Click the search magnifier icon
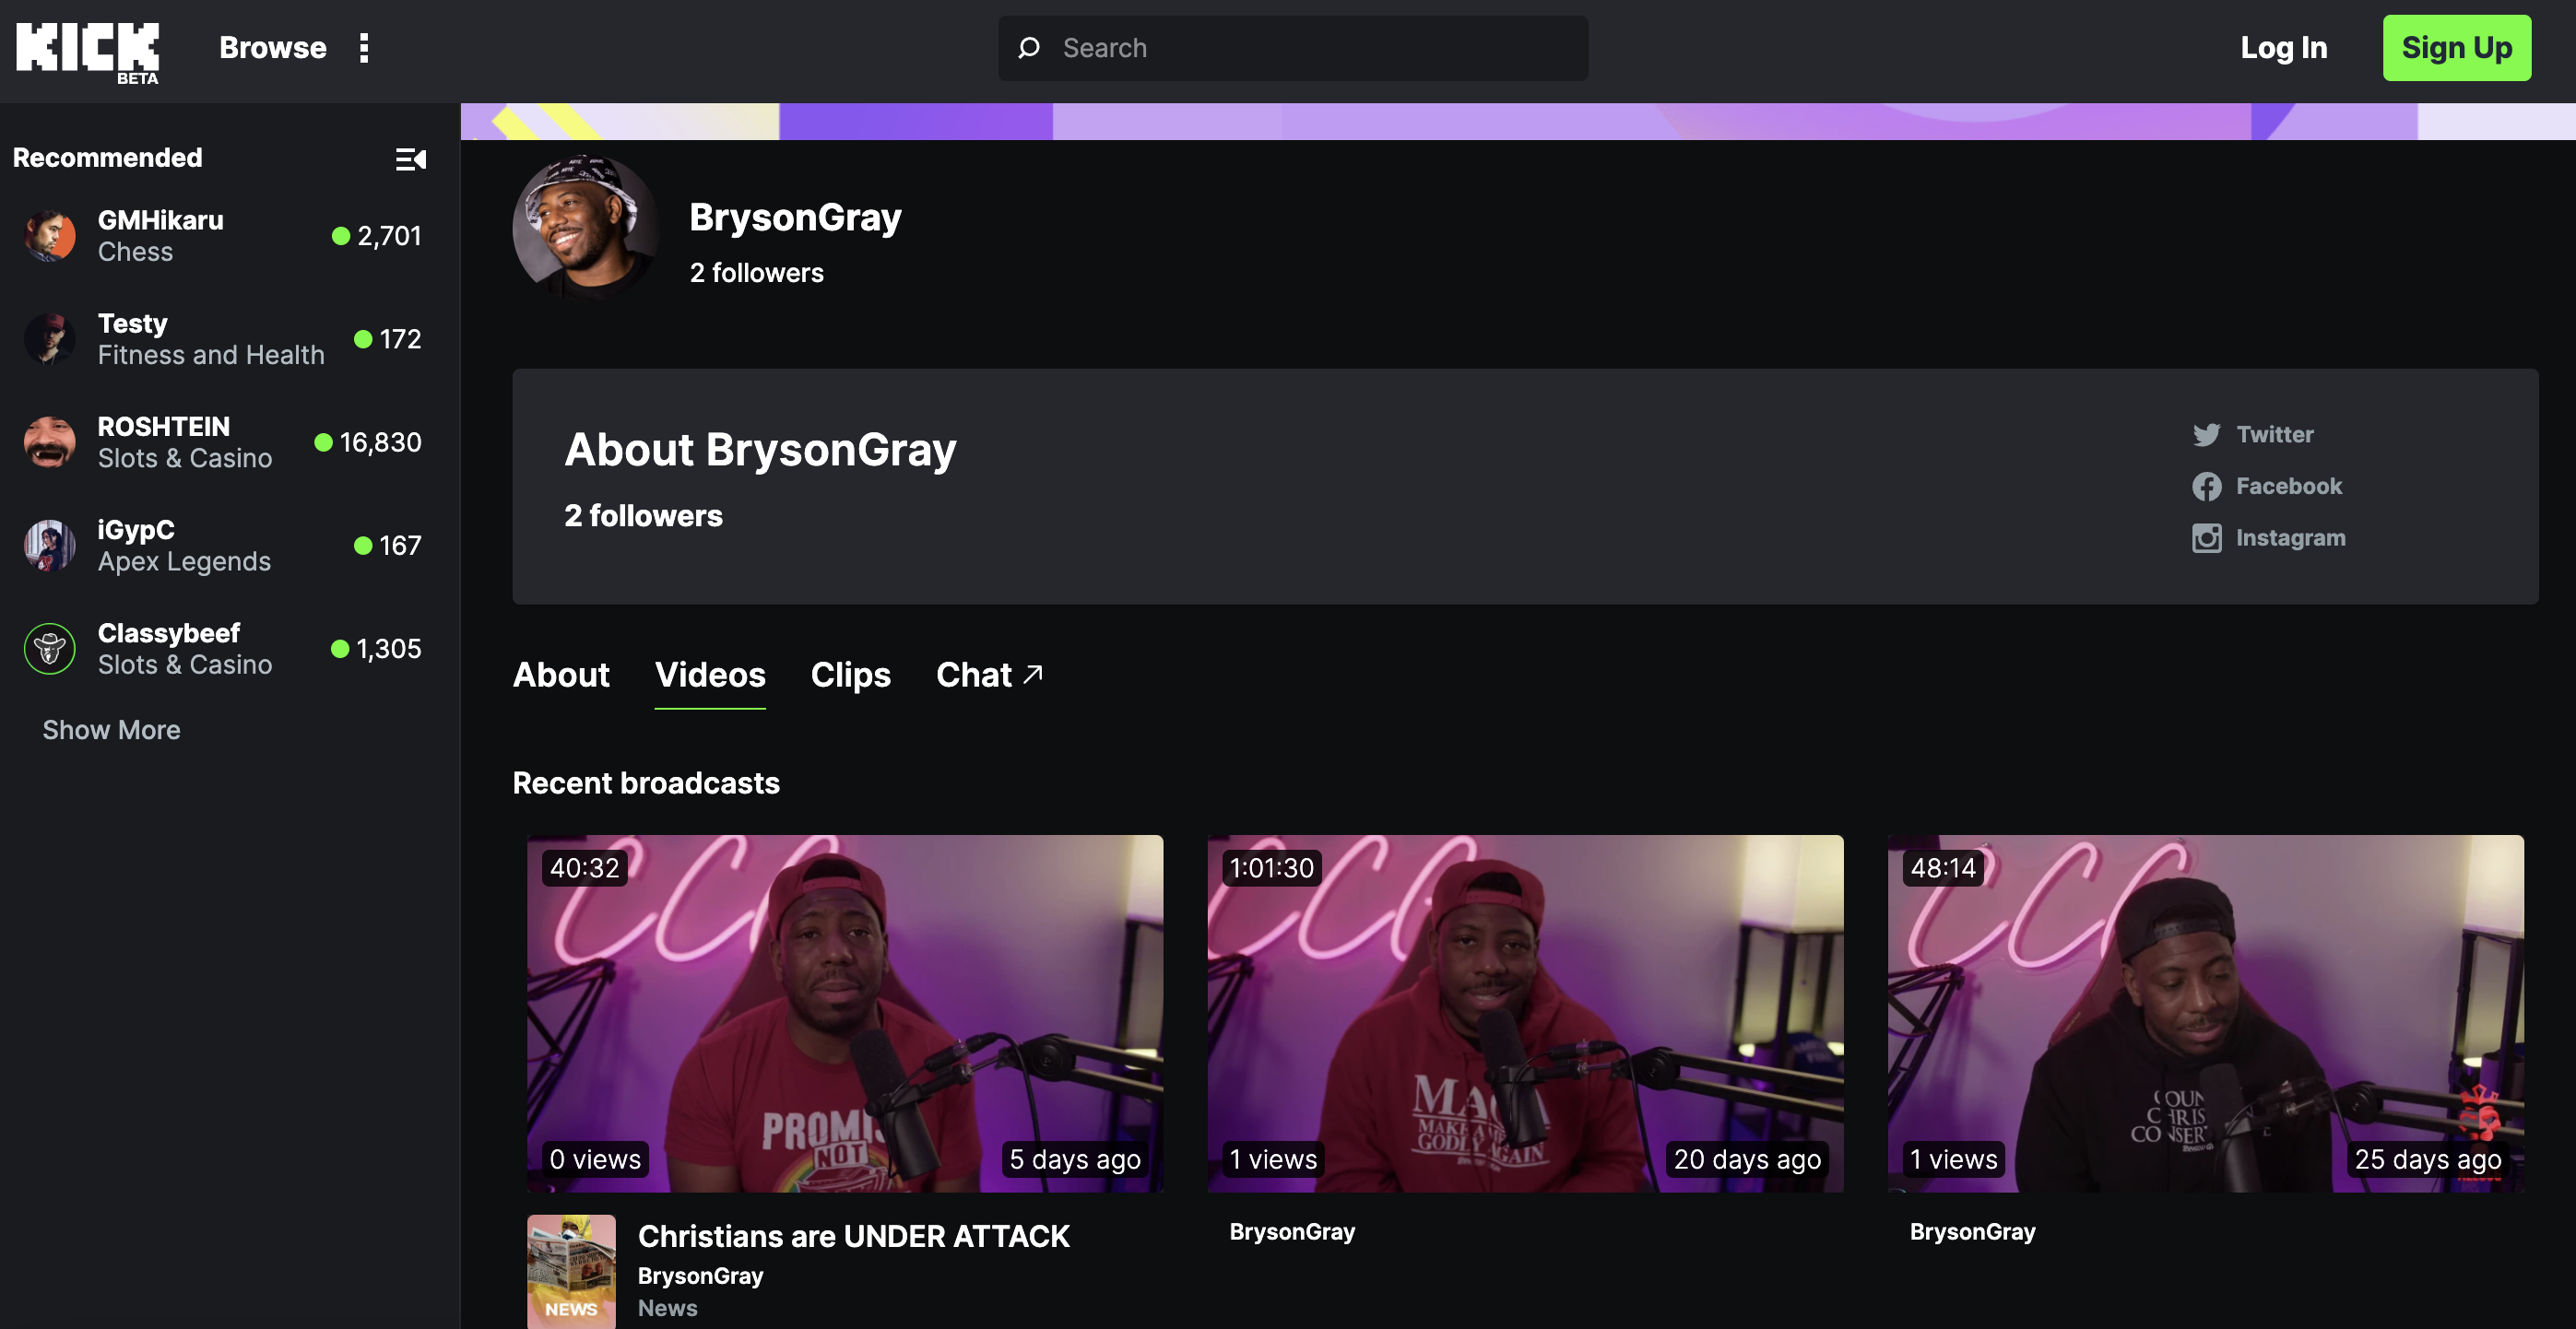 (x=1029, y=48)
